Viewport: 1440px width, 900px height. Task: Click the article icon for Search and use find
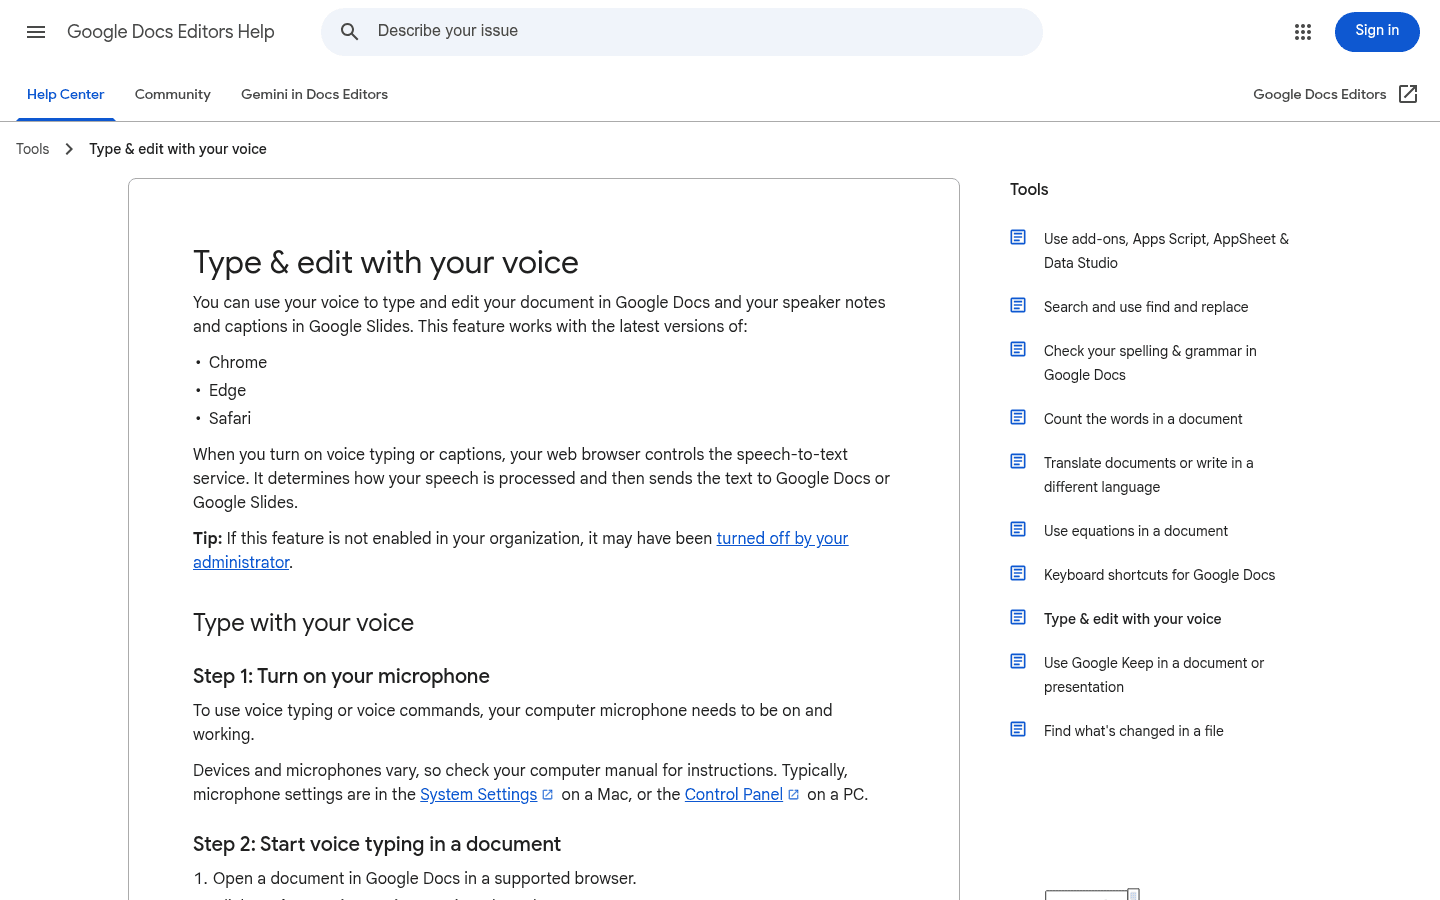[1018, 305]
